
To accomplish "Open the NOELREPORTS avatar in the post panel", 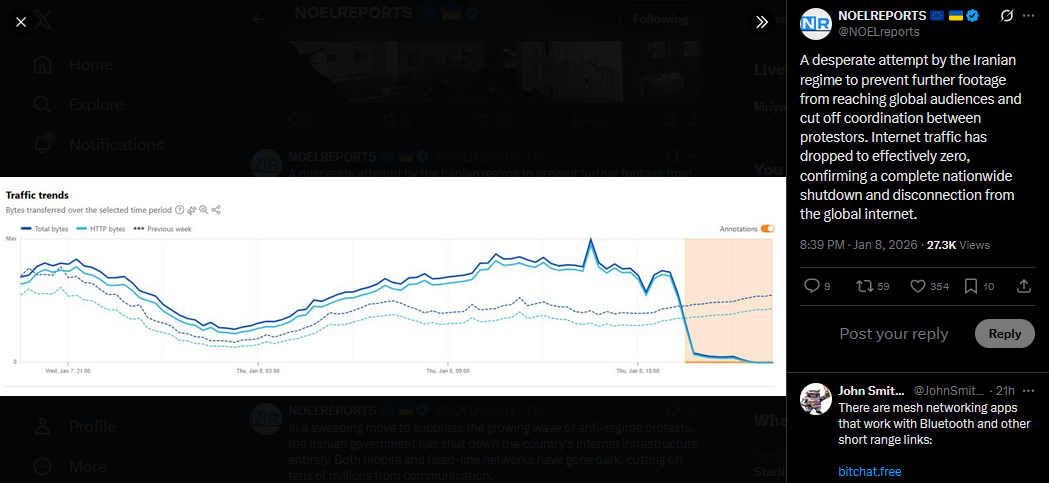I will pyautogui.click(x=816, y=23).
